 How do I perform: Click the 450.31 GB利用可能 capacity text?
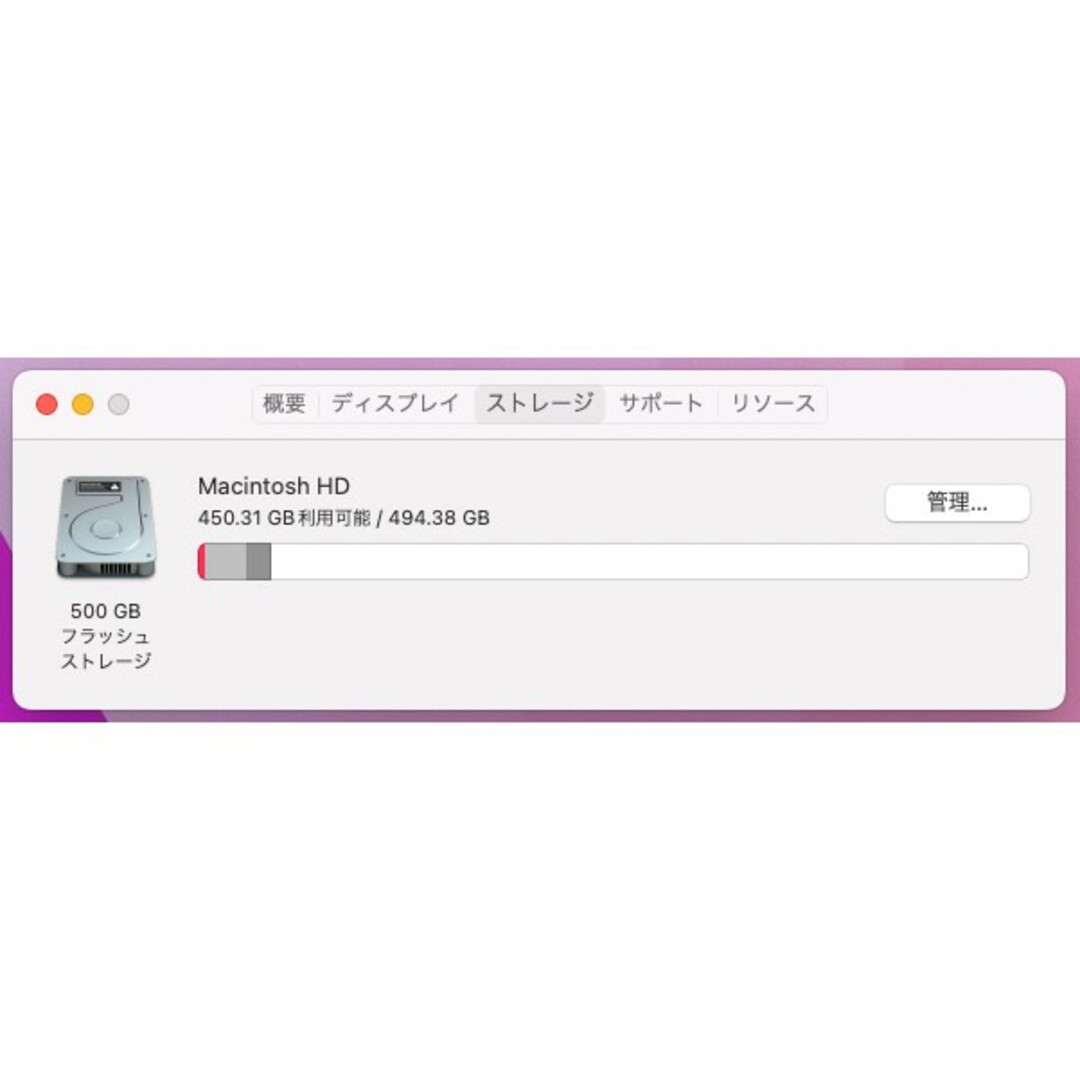coord(284,518)
